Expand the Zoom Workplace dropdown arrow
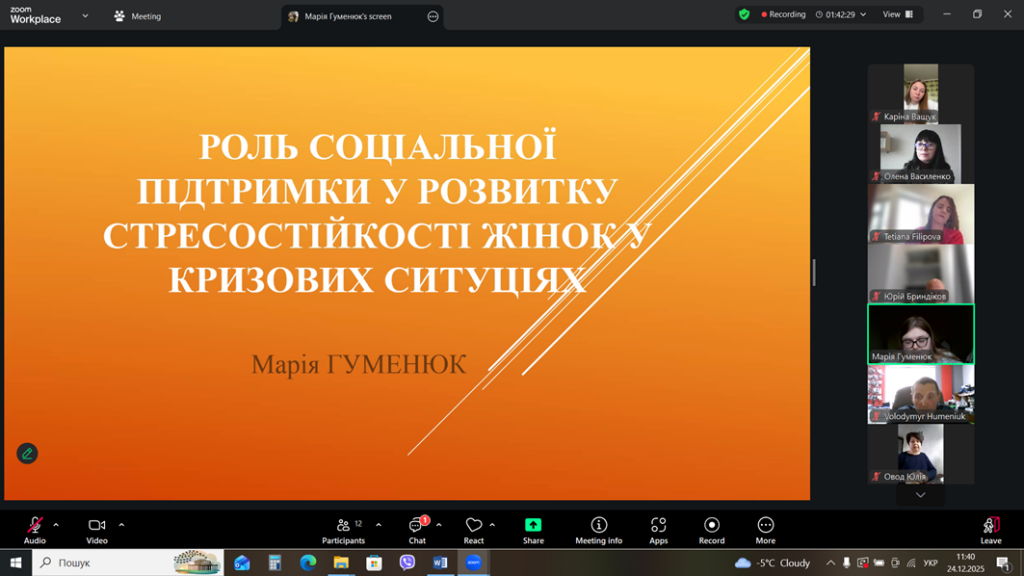 click(x=85, y=16)
